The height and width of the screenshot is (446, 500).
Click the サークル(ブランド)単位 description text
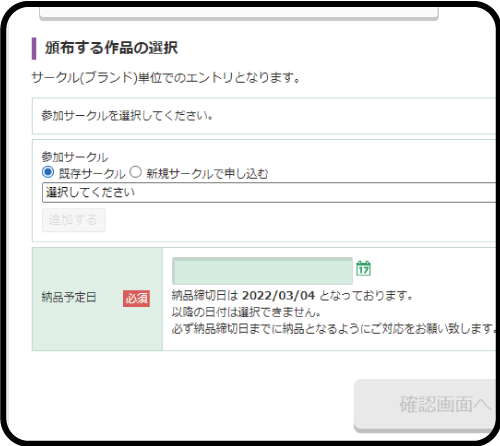[x=166, y=78]
